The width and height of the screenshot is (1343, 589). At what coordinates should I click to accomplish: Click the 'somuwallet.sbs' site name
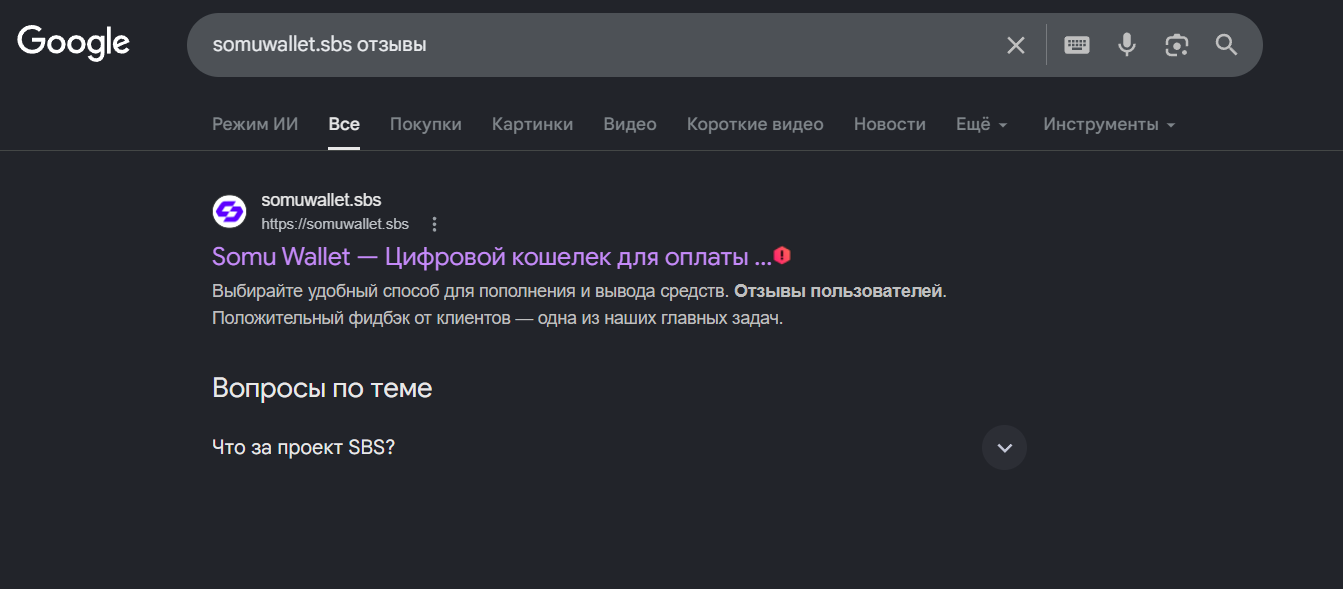(x=321, y=200)
